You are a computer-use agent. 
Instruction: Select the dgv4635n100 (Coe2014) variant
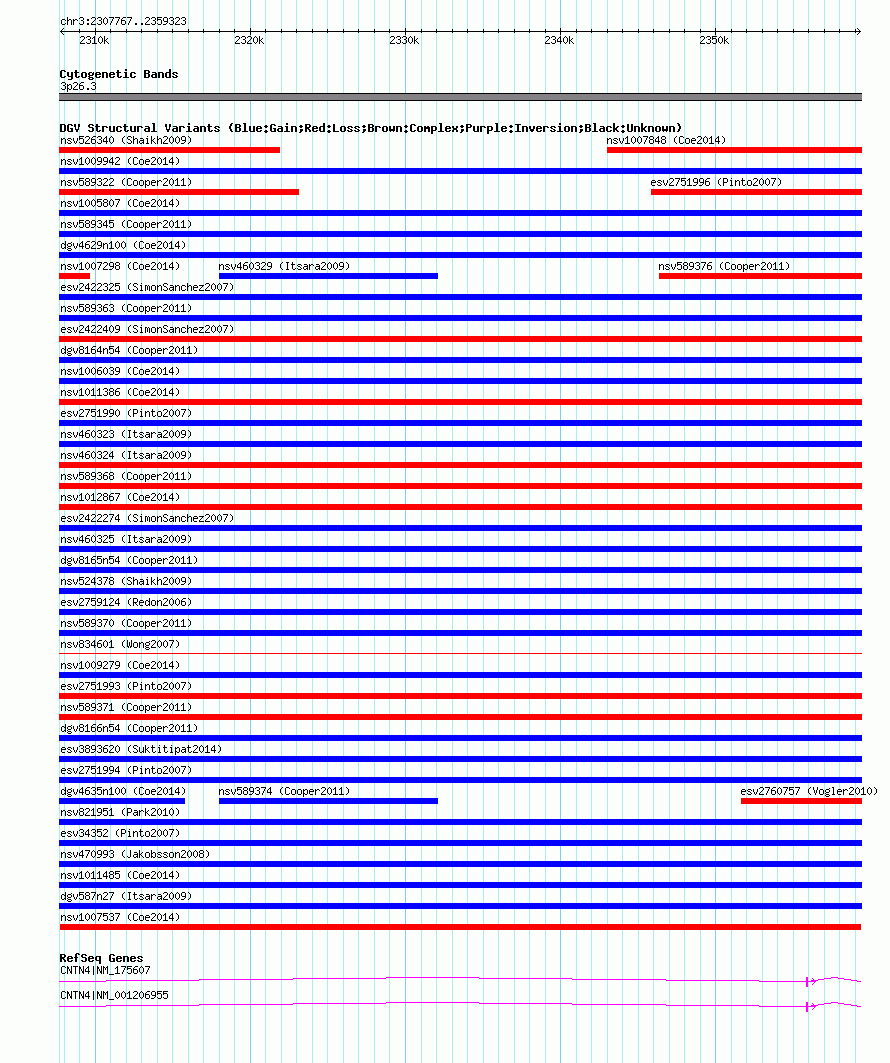click(123, 792)
